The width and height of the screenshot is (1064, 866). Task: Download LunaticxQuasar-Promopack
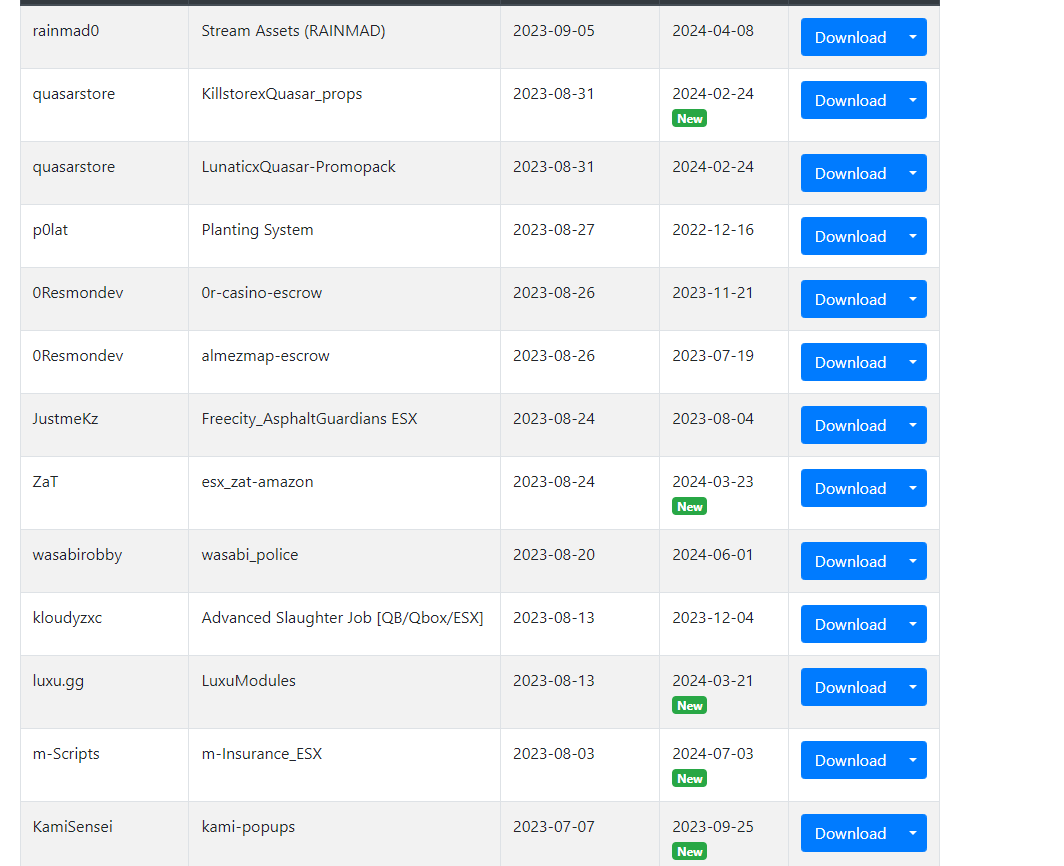click(850, 173)
